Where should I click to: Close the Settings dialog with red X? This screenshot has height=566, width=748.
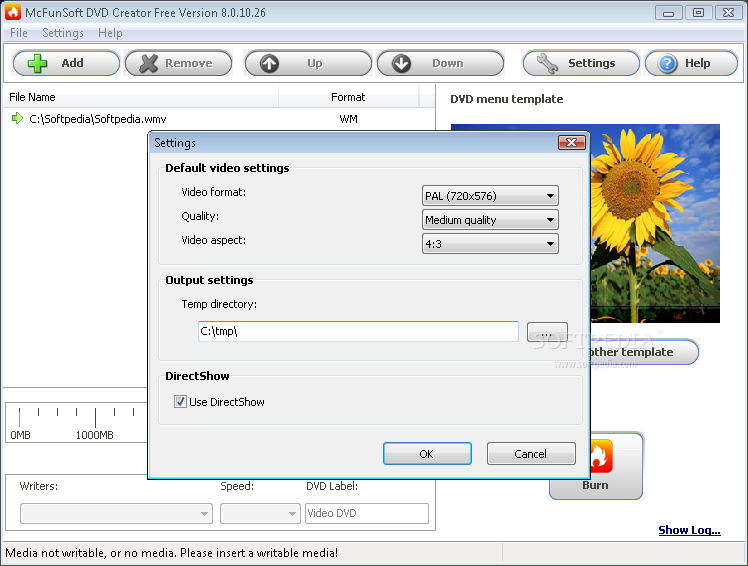click(571, 142)
